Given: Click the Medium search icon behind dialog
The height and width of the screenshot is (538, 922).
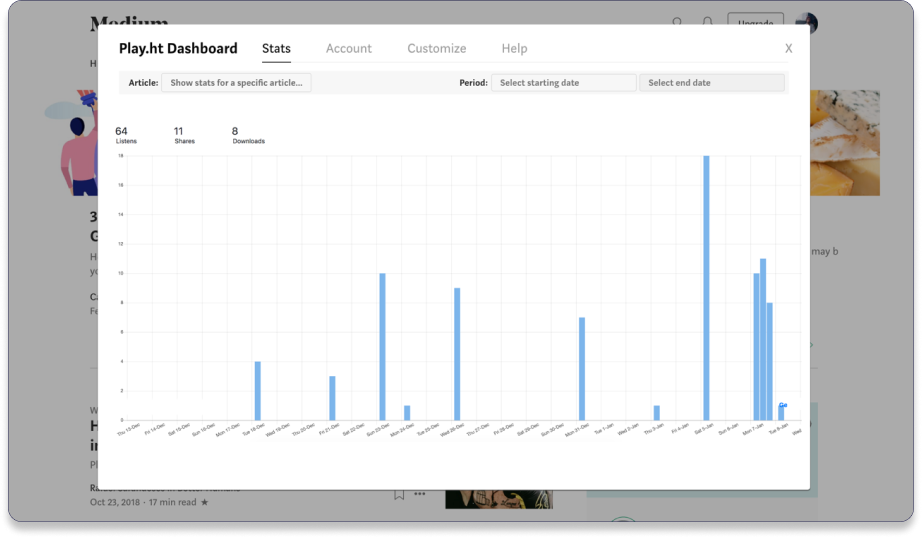Looking at the screenshot, I should tap(677, 21).
